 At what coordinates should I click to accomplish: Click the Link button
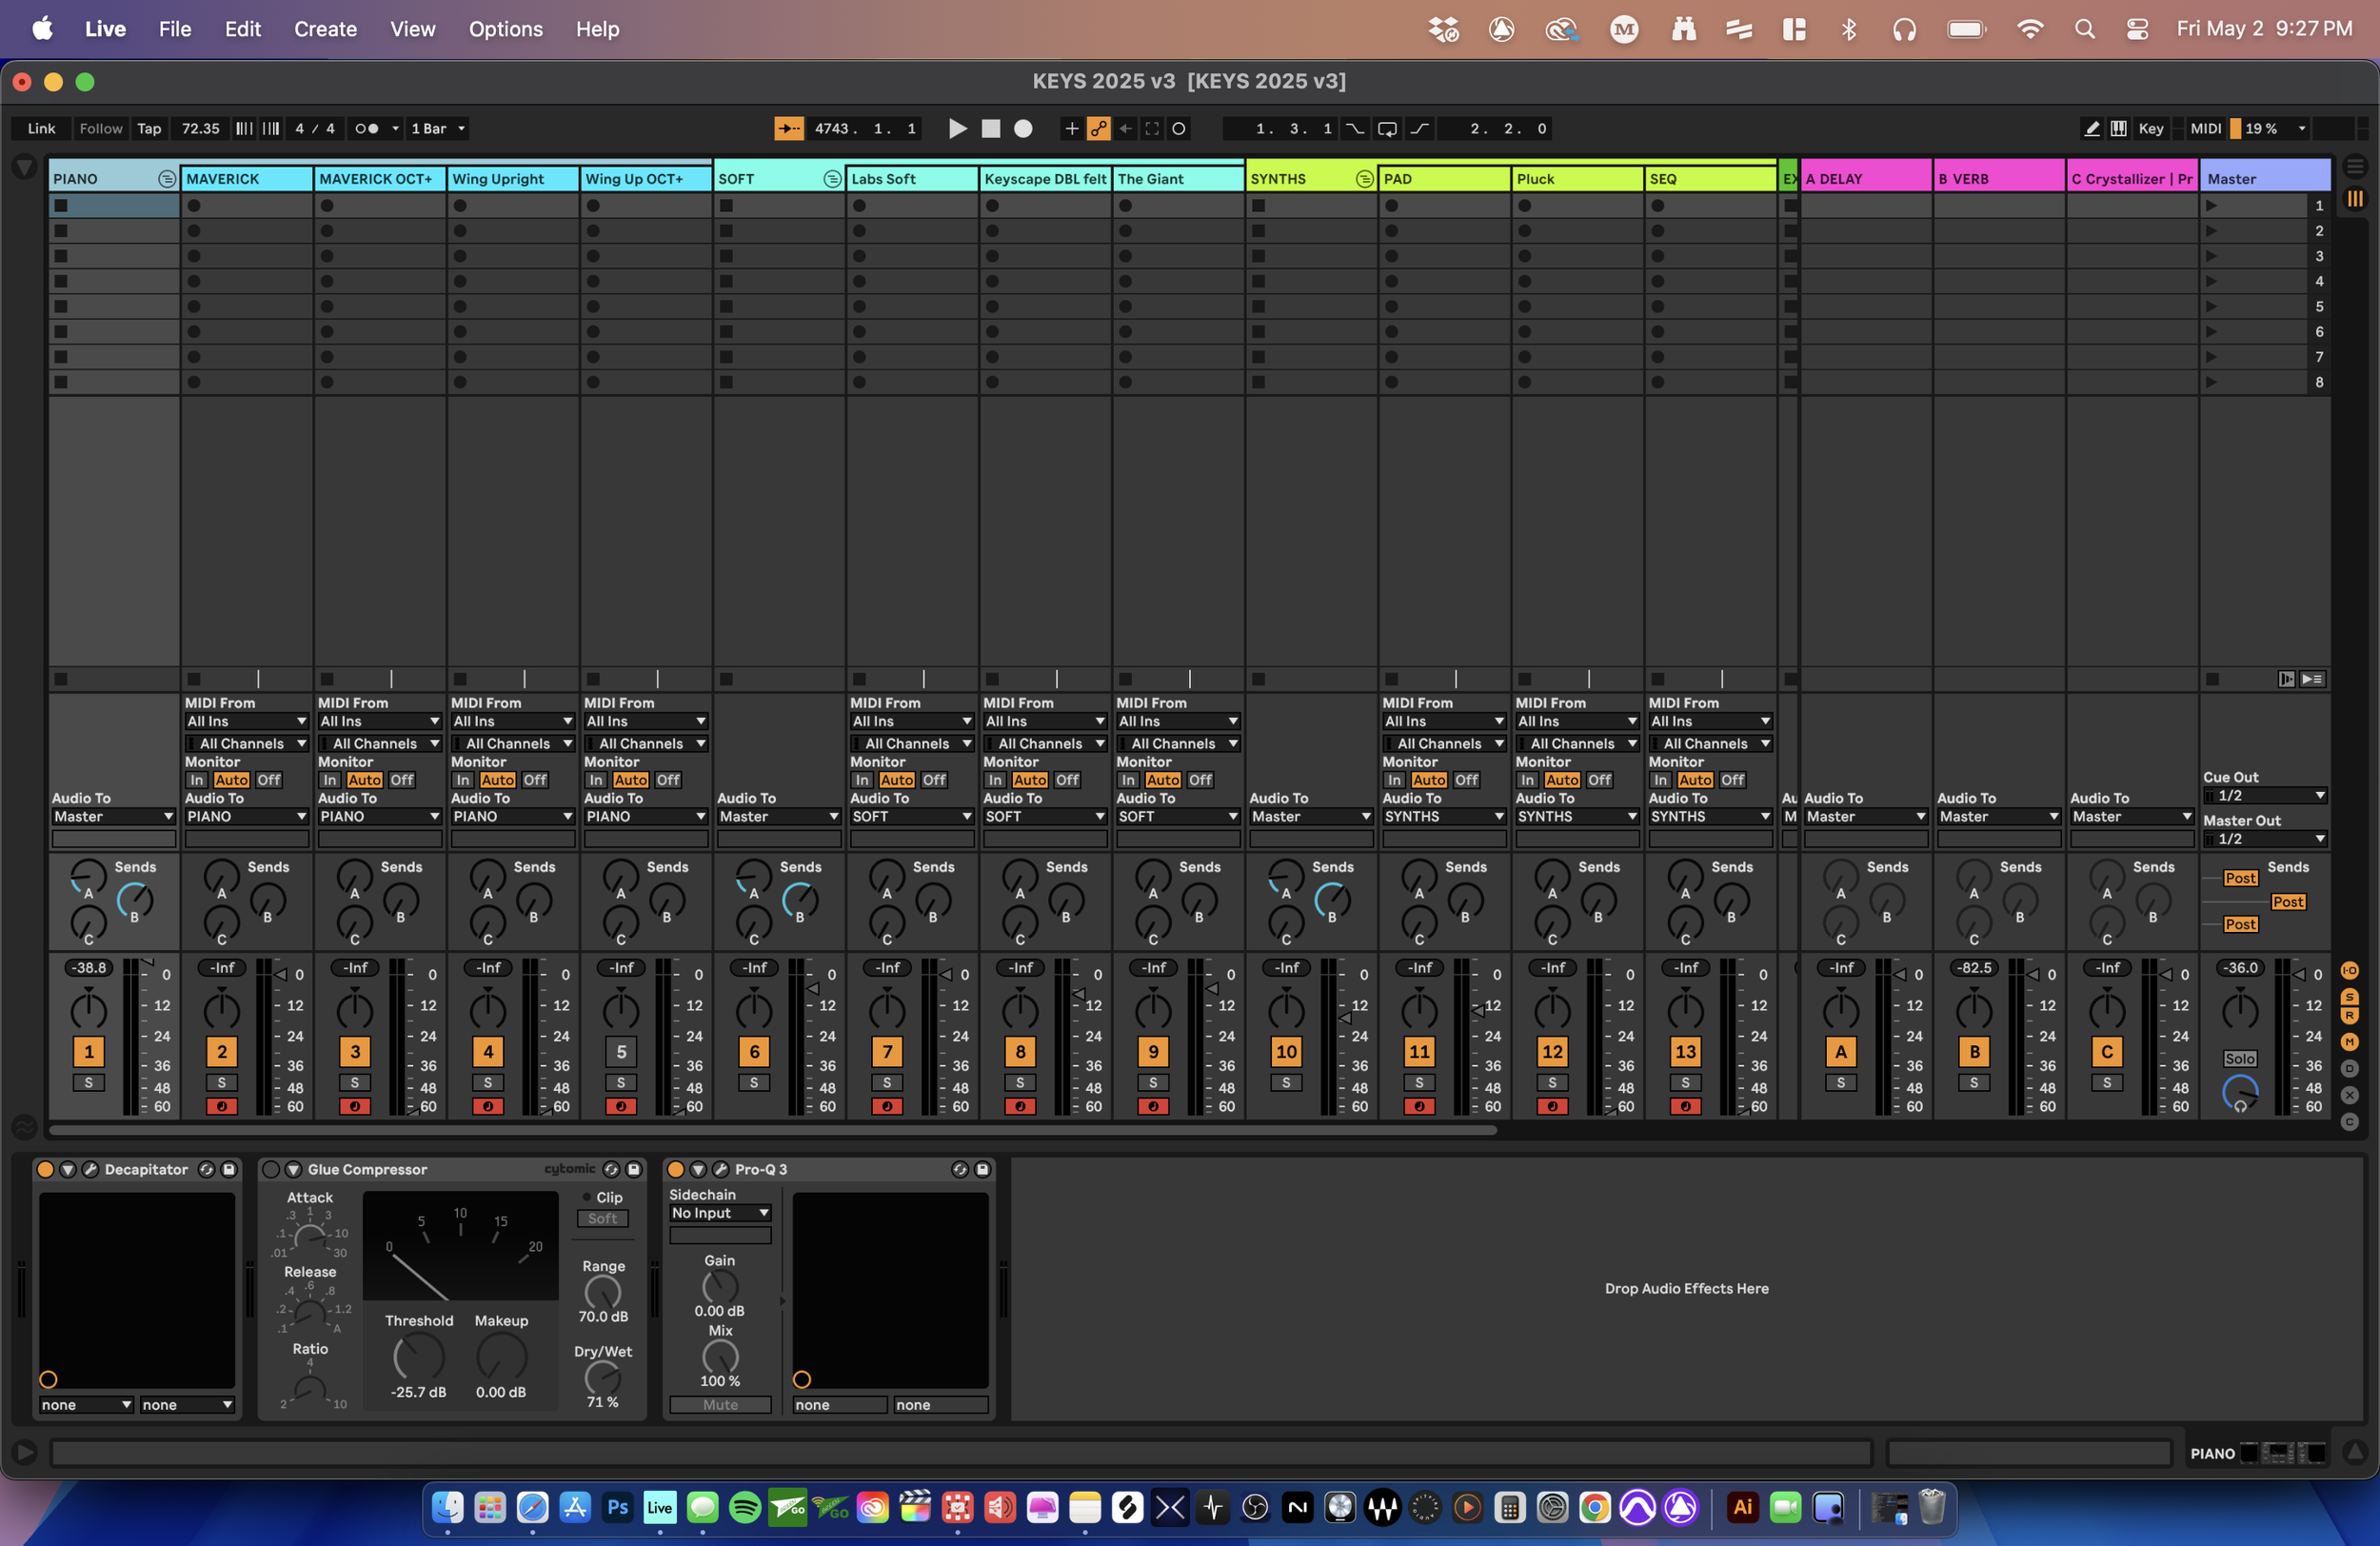click(41, 128)
